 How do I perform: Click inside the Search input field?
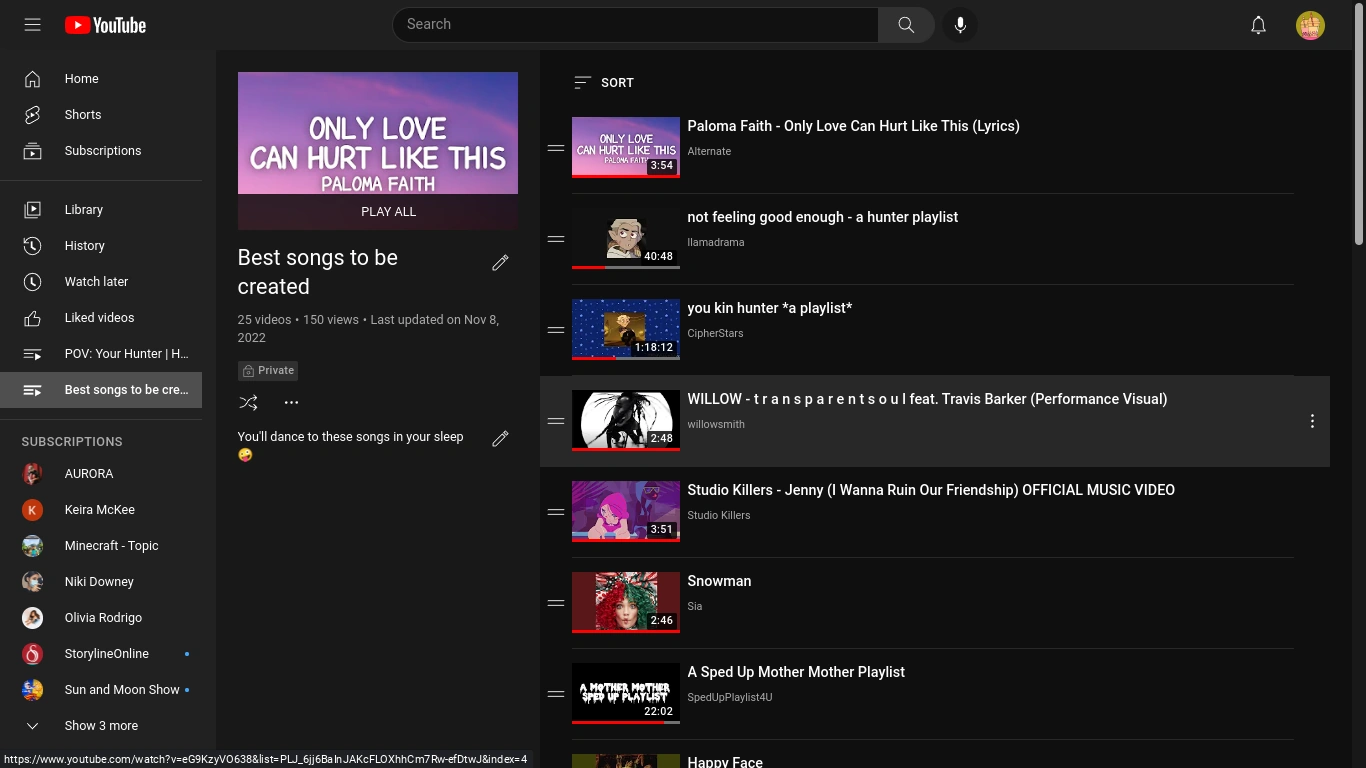tap(636, 24)
